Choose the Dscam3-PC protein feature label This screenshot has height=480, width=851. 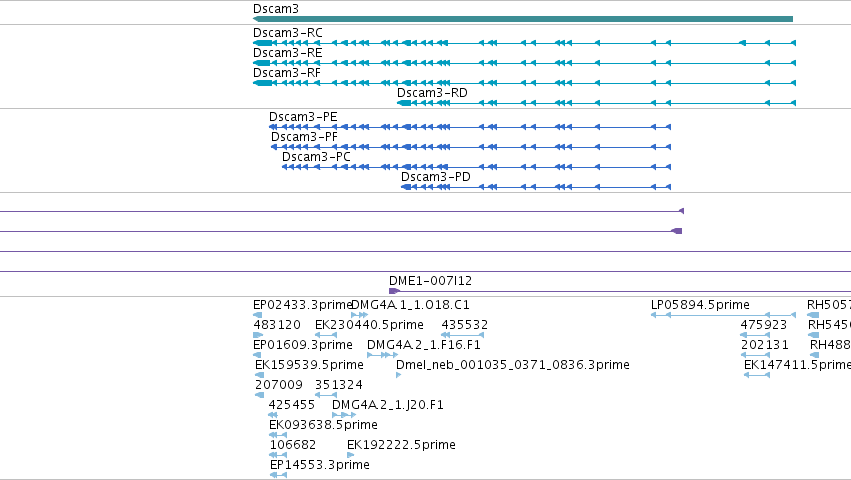pyautogui.click(x=316, y=157)
